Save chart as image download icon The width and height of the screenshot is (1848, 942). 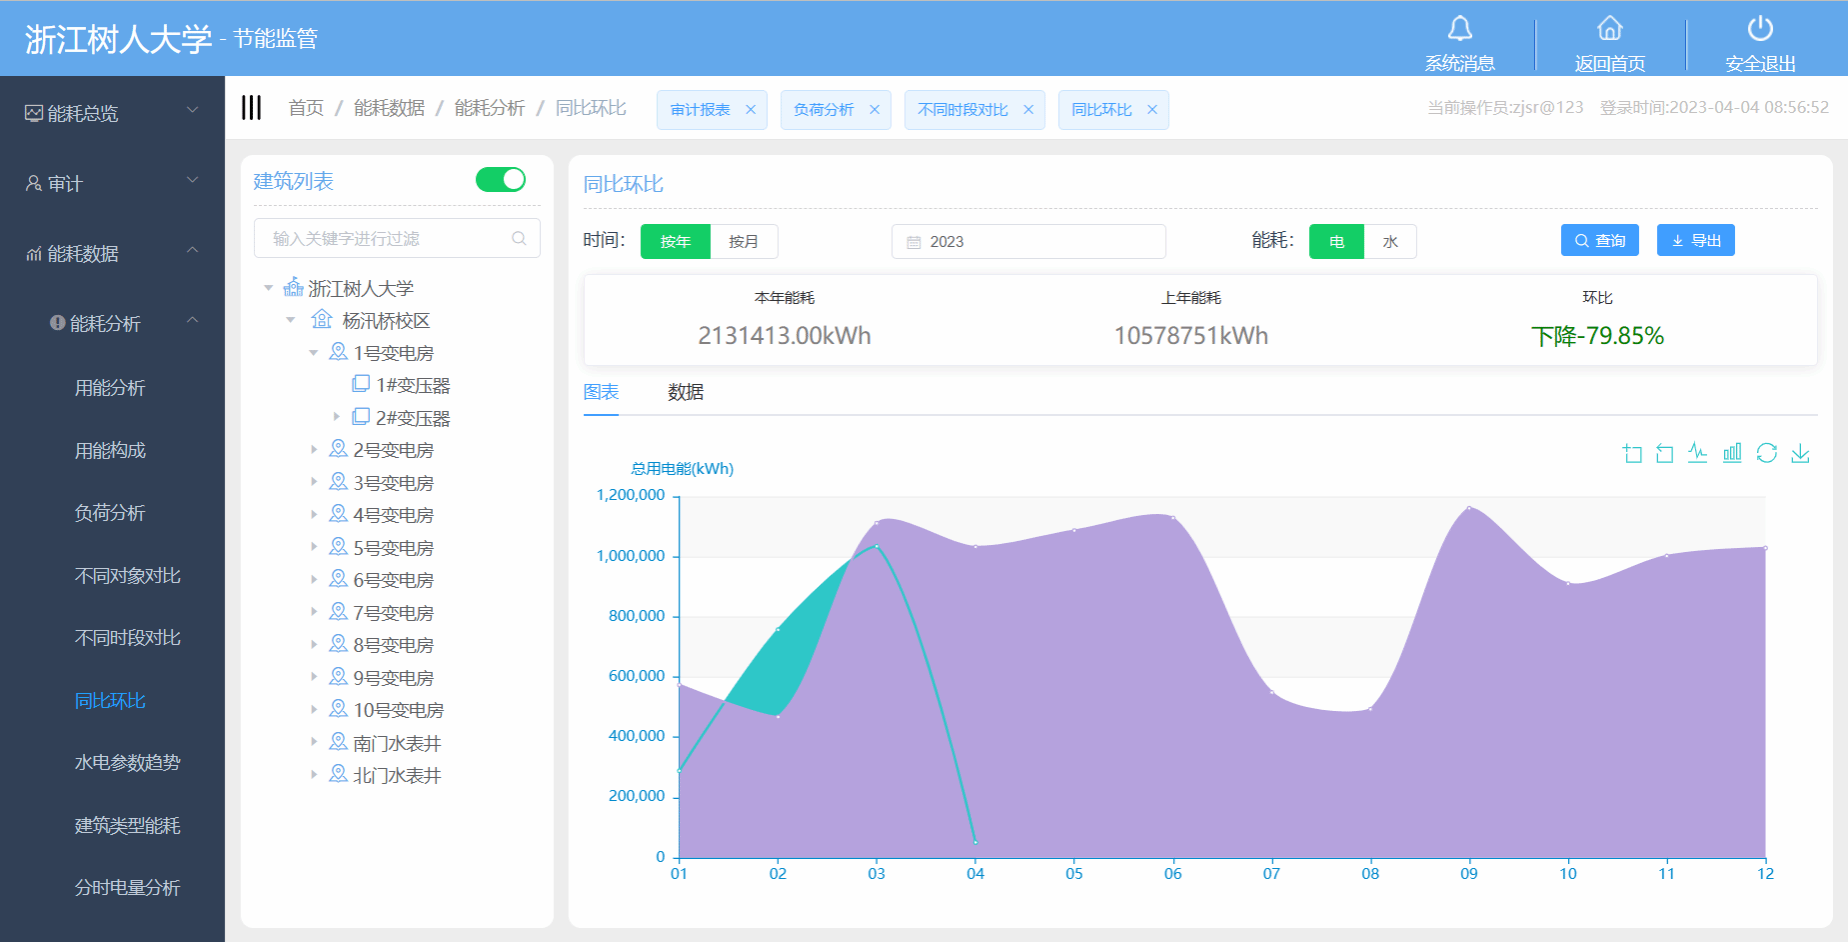1800,453
